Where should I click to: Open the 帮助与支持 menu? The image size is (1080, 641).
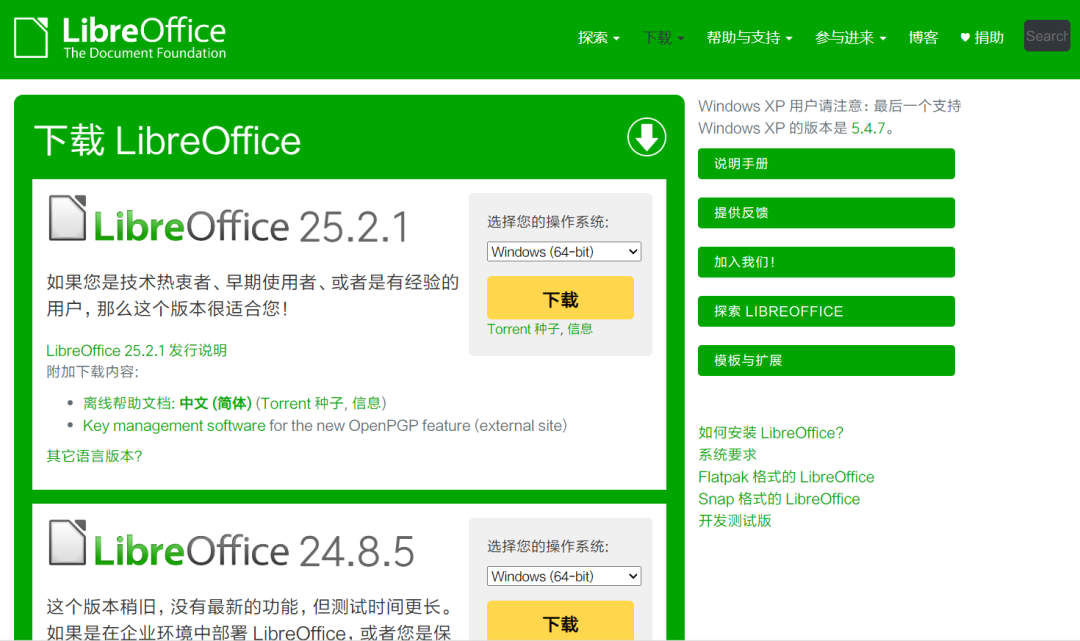coord(749,37)
